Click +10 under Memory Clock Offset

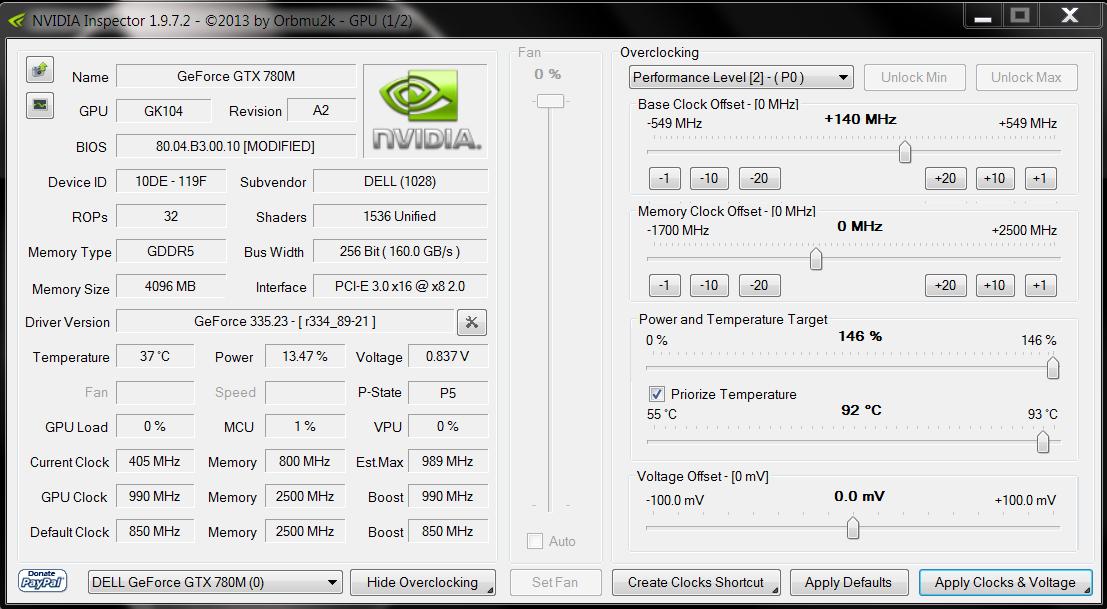pos(995,285)
